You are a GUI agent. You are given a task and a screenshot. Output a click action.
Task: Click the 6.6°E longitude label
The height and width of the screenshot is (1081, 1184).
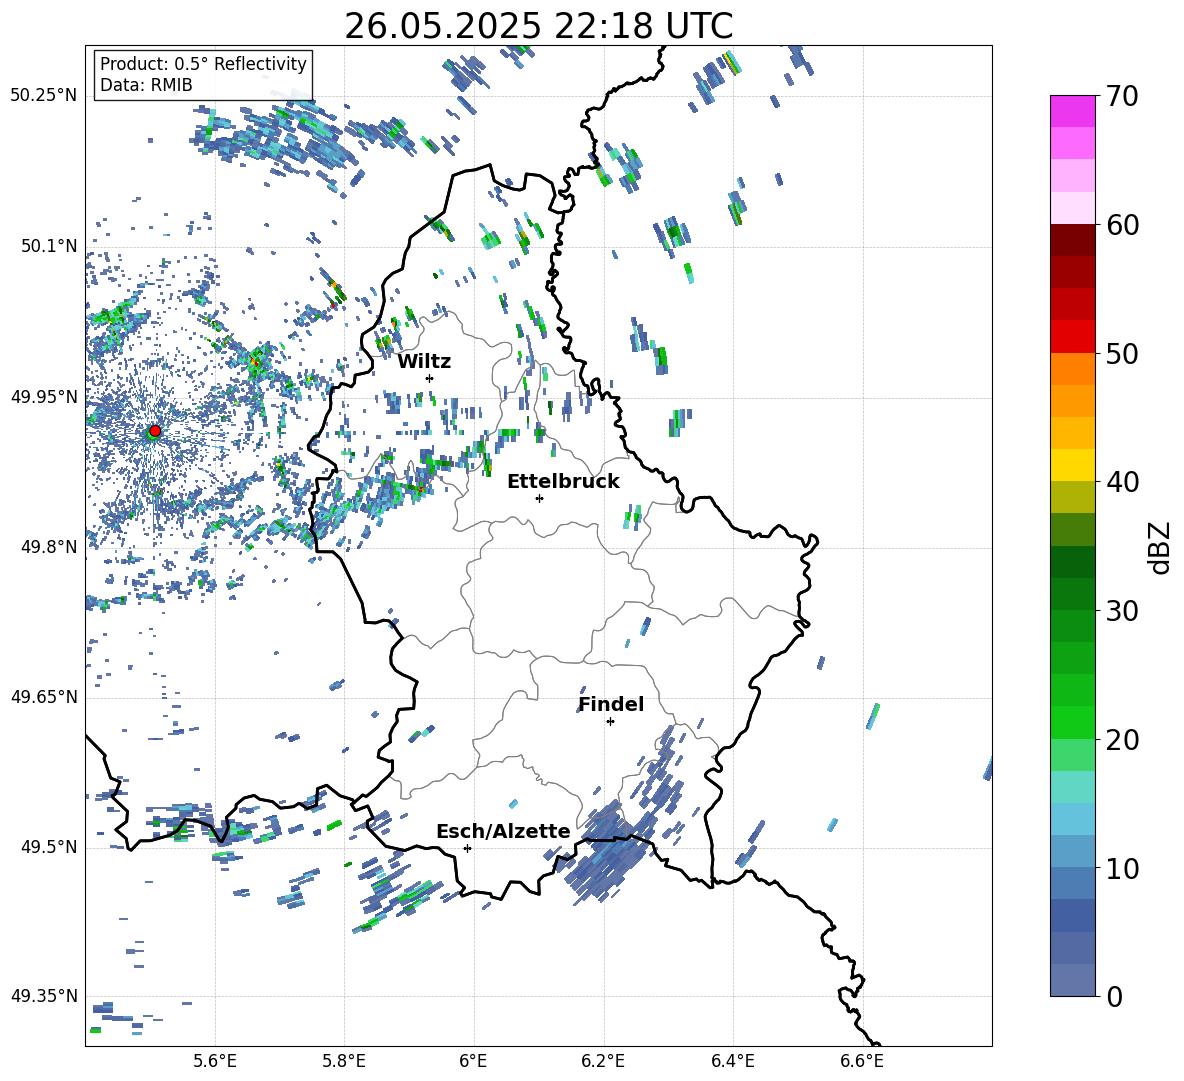point(862,1061)
